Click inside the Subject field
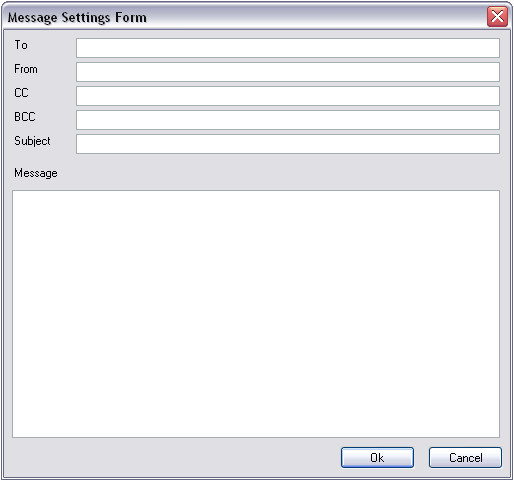This screenshot has height=481, width=514. click(288, 144)
